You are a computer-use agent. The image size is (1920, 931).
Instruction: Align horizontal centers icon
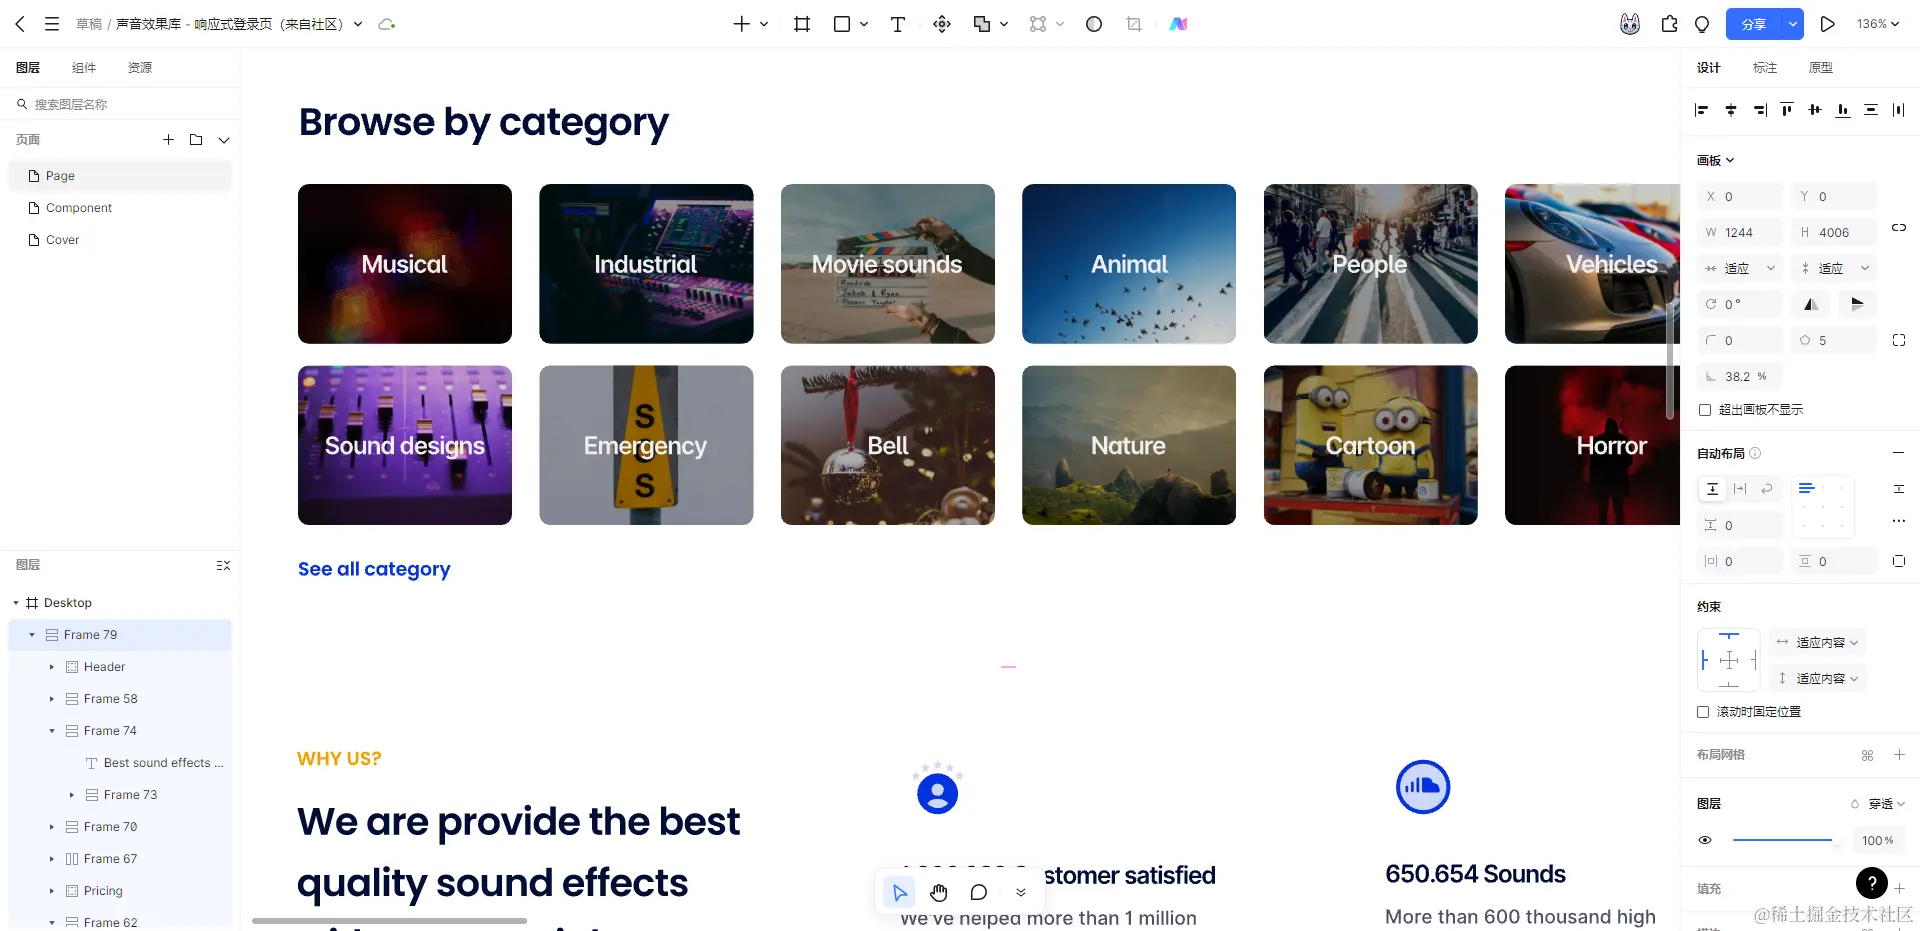coord(1731,110)
